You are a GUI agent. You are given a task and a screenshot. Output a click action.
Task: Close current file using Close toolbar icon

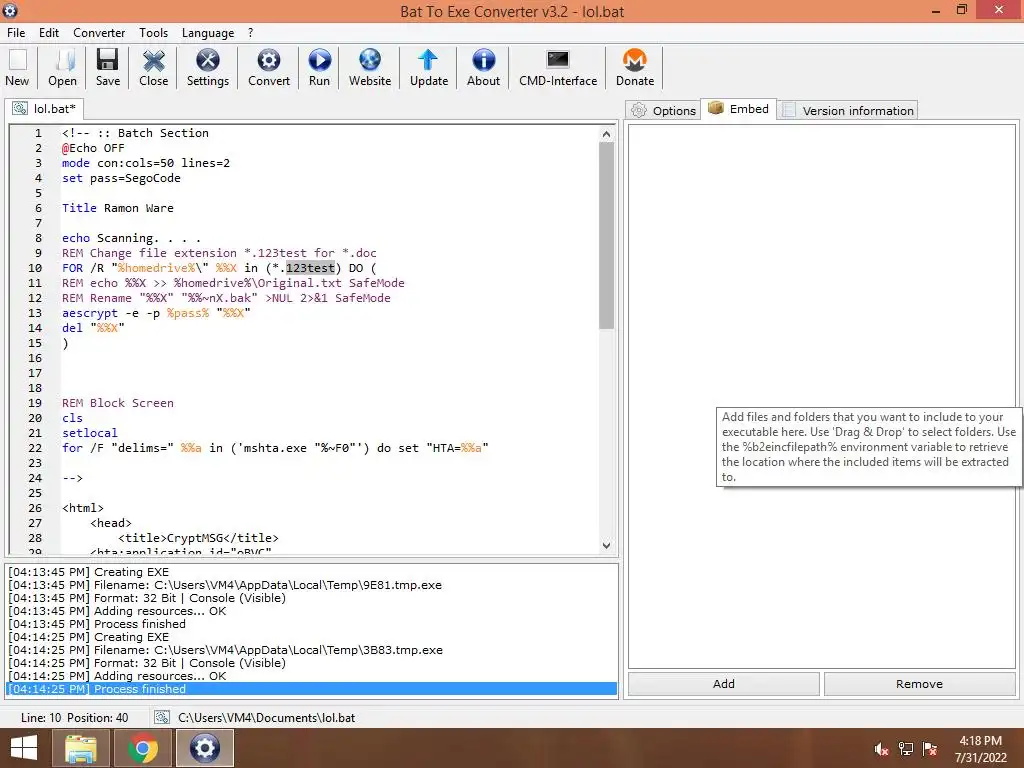pos(153,67)
